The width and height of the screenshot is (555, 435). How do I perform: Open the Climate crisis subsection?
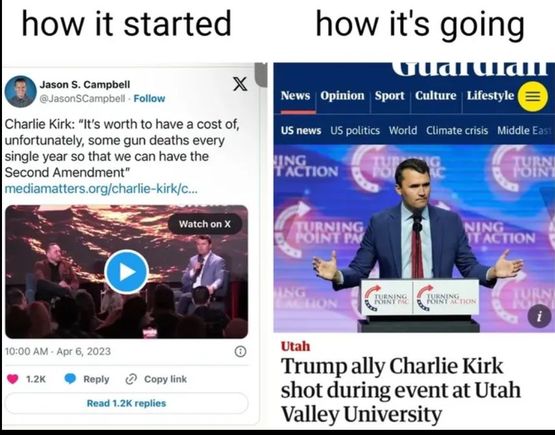(457, 131)
